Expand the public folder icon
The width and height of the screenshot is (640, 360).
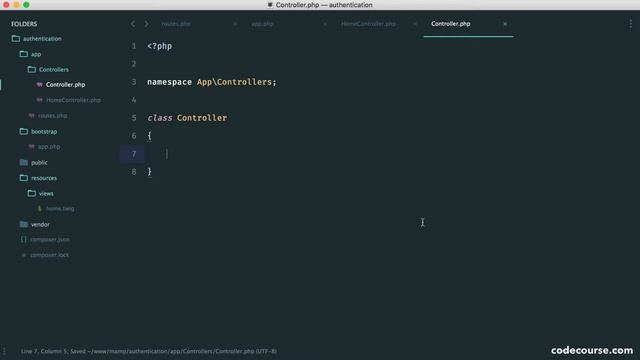[x=24, y=162]
